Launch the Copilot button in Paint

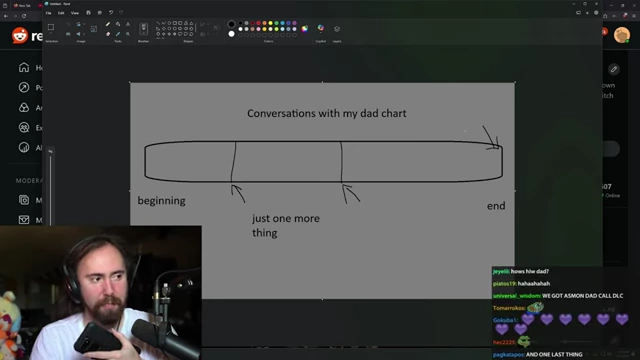[x=321, y=28]
